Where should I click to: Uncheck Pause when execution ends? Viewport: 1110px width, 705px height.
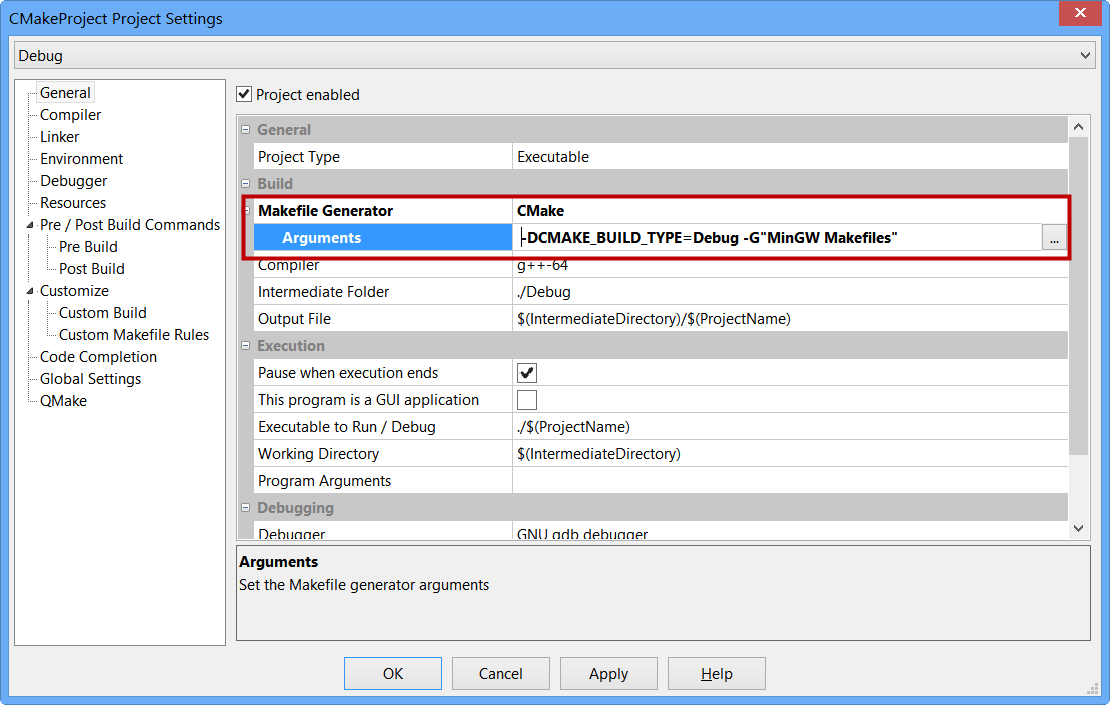[527, 372]
